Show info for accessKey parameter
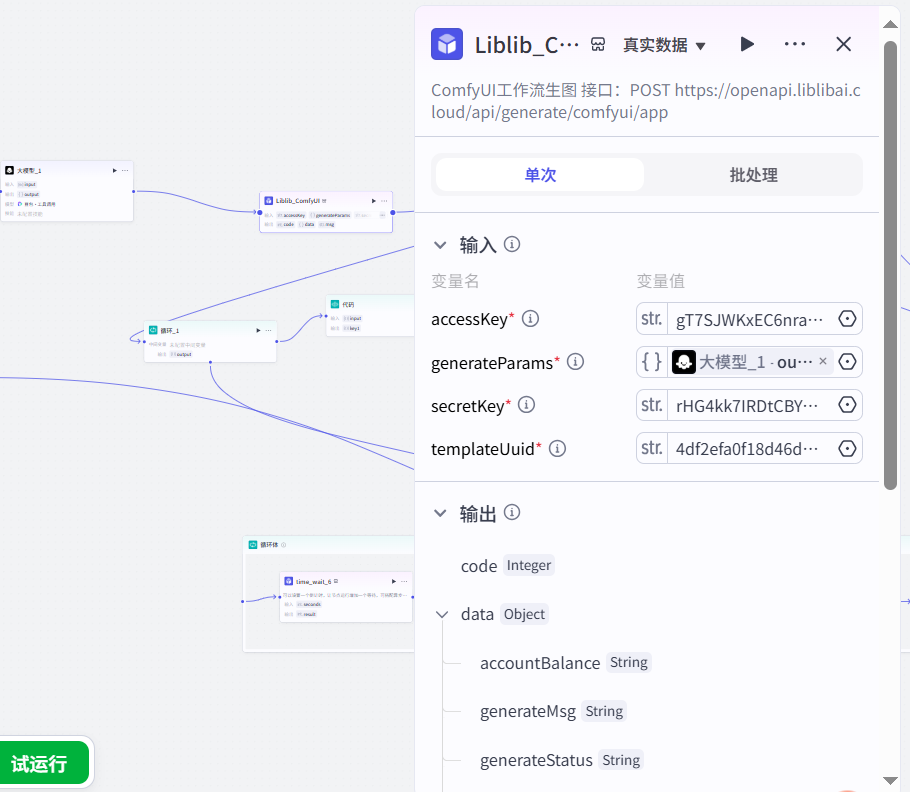910x792 pixels. point(530,319)
